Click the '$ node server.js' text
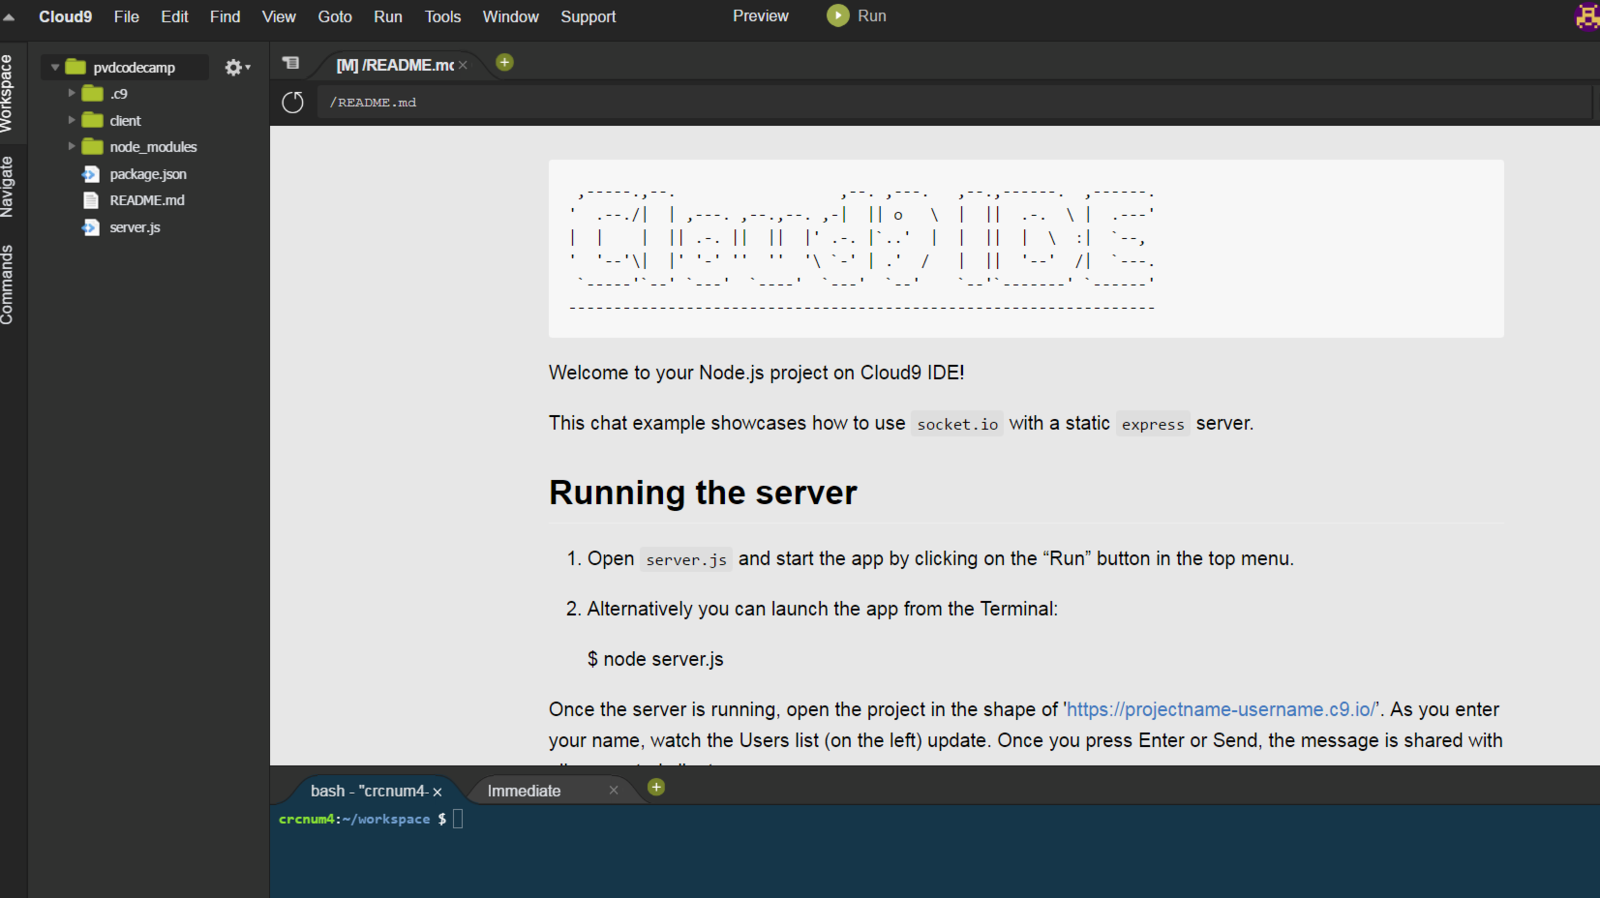Image resolution: width=1600 pixels, height=898 pixels. point(655,659)
